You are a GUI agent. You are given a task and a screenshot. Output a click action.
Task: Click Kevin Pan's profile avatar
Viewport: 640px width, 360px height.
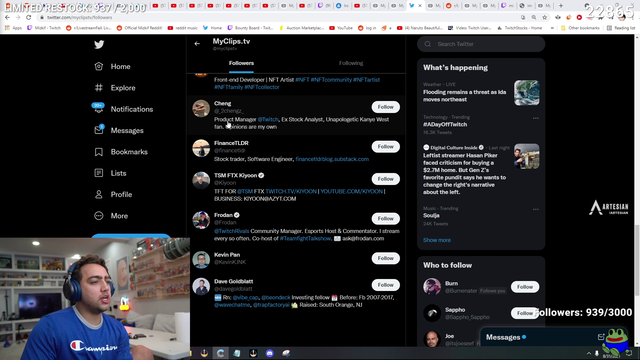(201, 259)
